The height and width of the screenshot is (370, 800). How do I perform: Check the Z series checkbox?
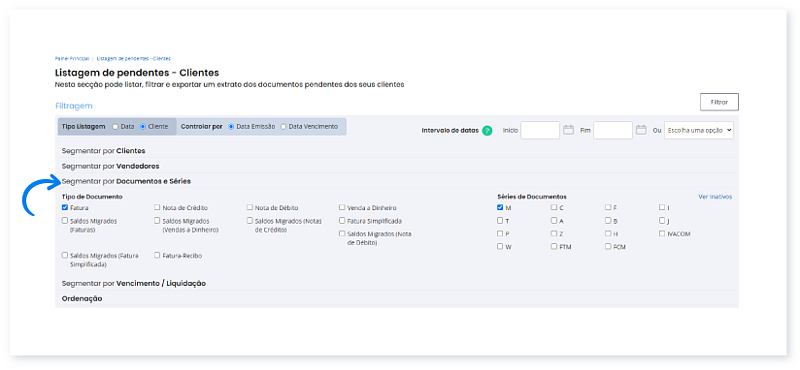[x=554, y=234]
